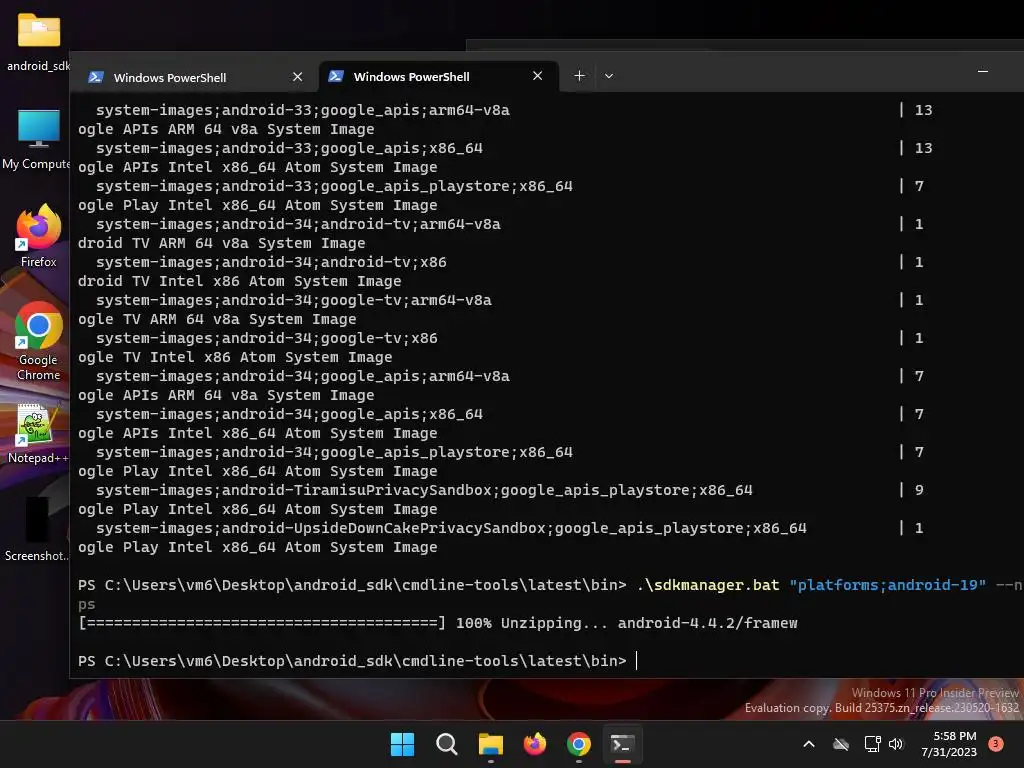Screen dimensions: 1024x768
Task: Click "droid TV Intel x86 Atom System Image" text
Action: point(240,281)
